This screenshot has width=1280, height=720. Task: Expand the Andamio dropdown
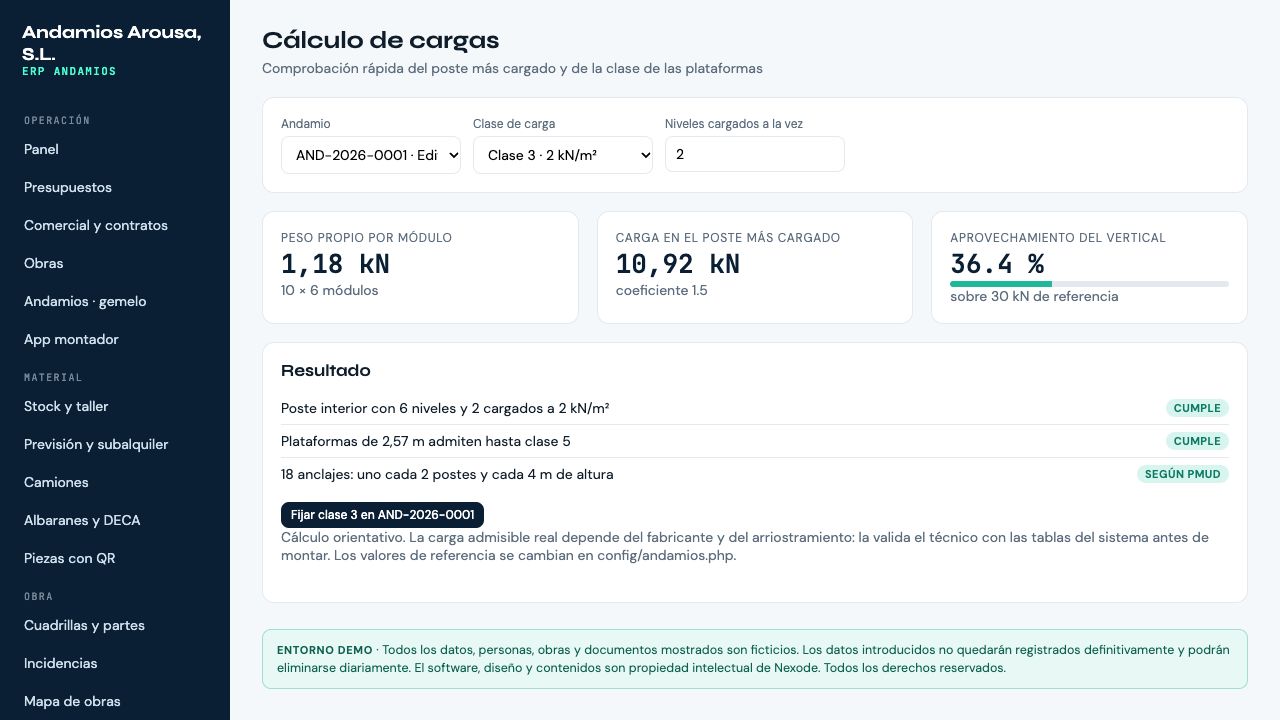371,155
